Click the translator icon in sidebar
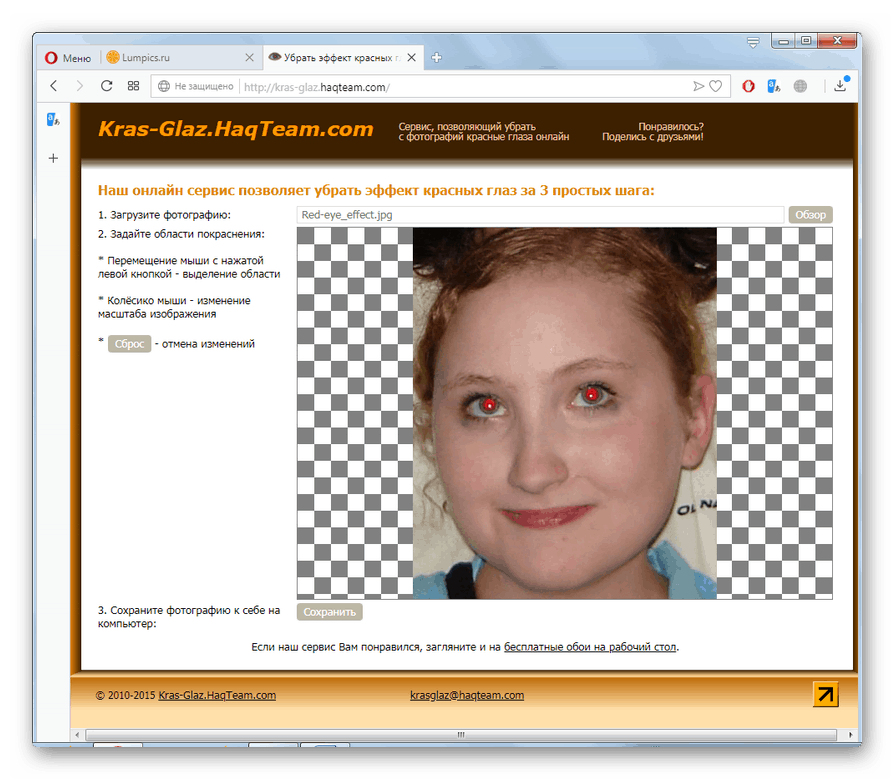 (x=53, y=120)
